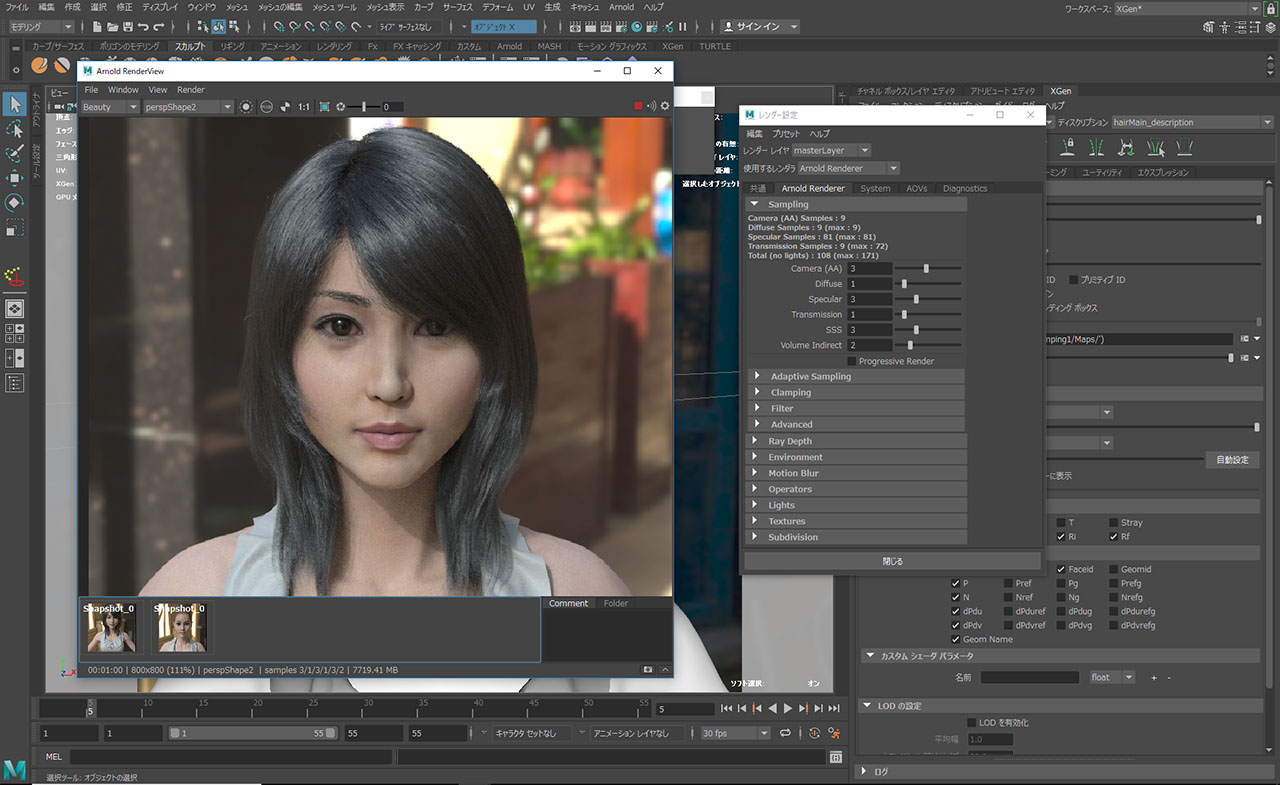Open the Render menu in Arnold RenderView
Image resolution: width=1280 pixels, height=785 pixels.
190,90
